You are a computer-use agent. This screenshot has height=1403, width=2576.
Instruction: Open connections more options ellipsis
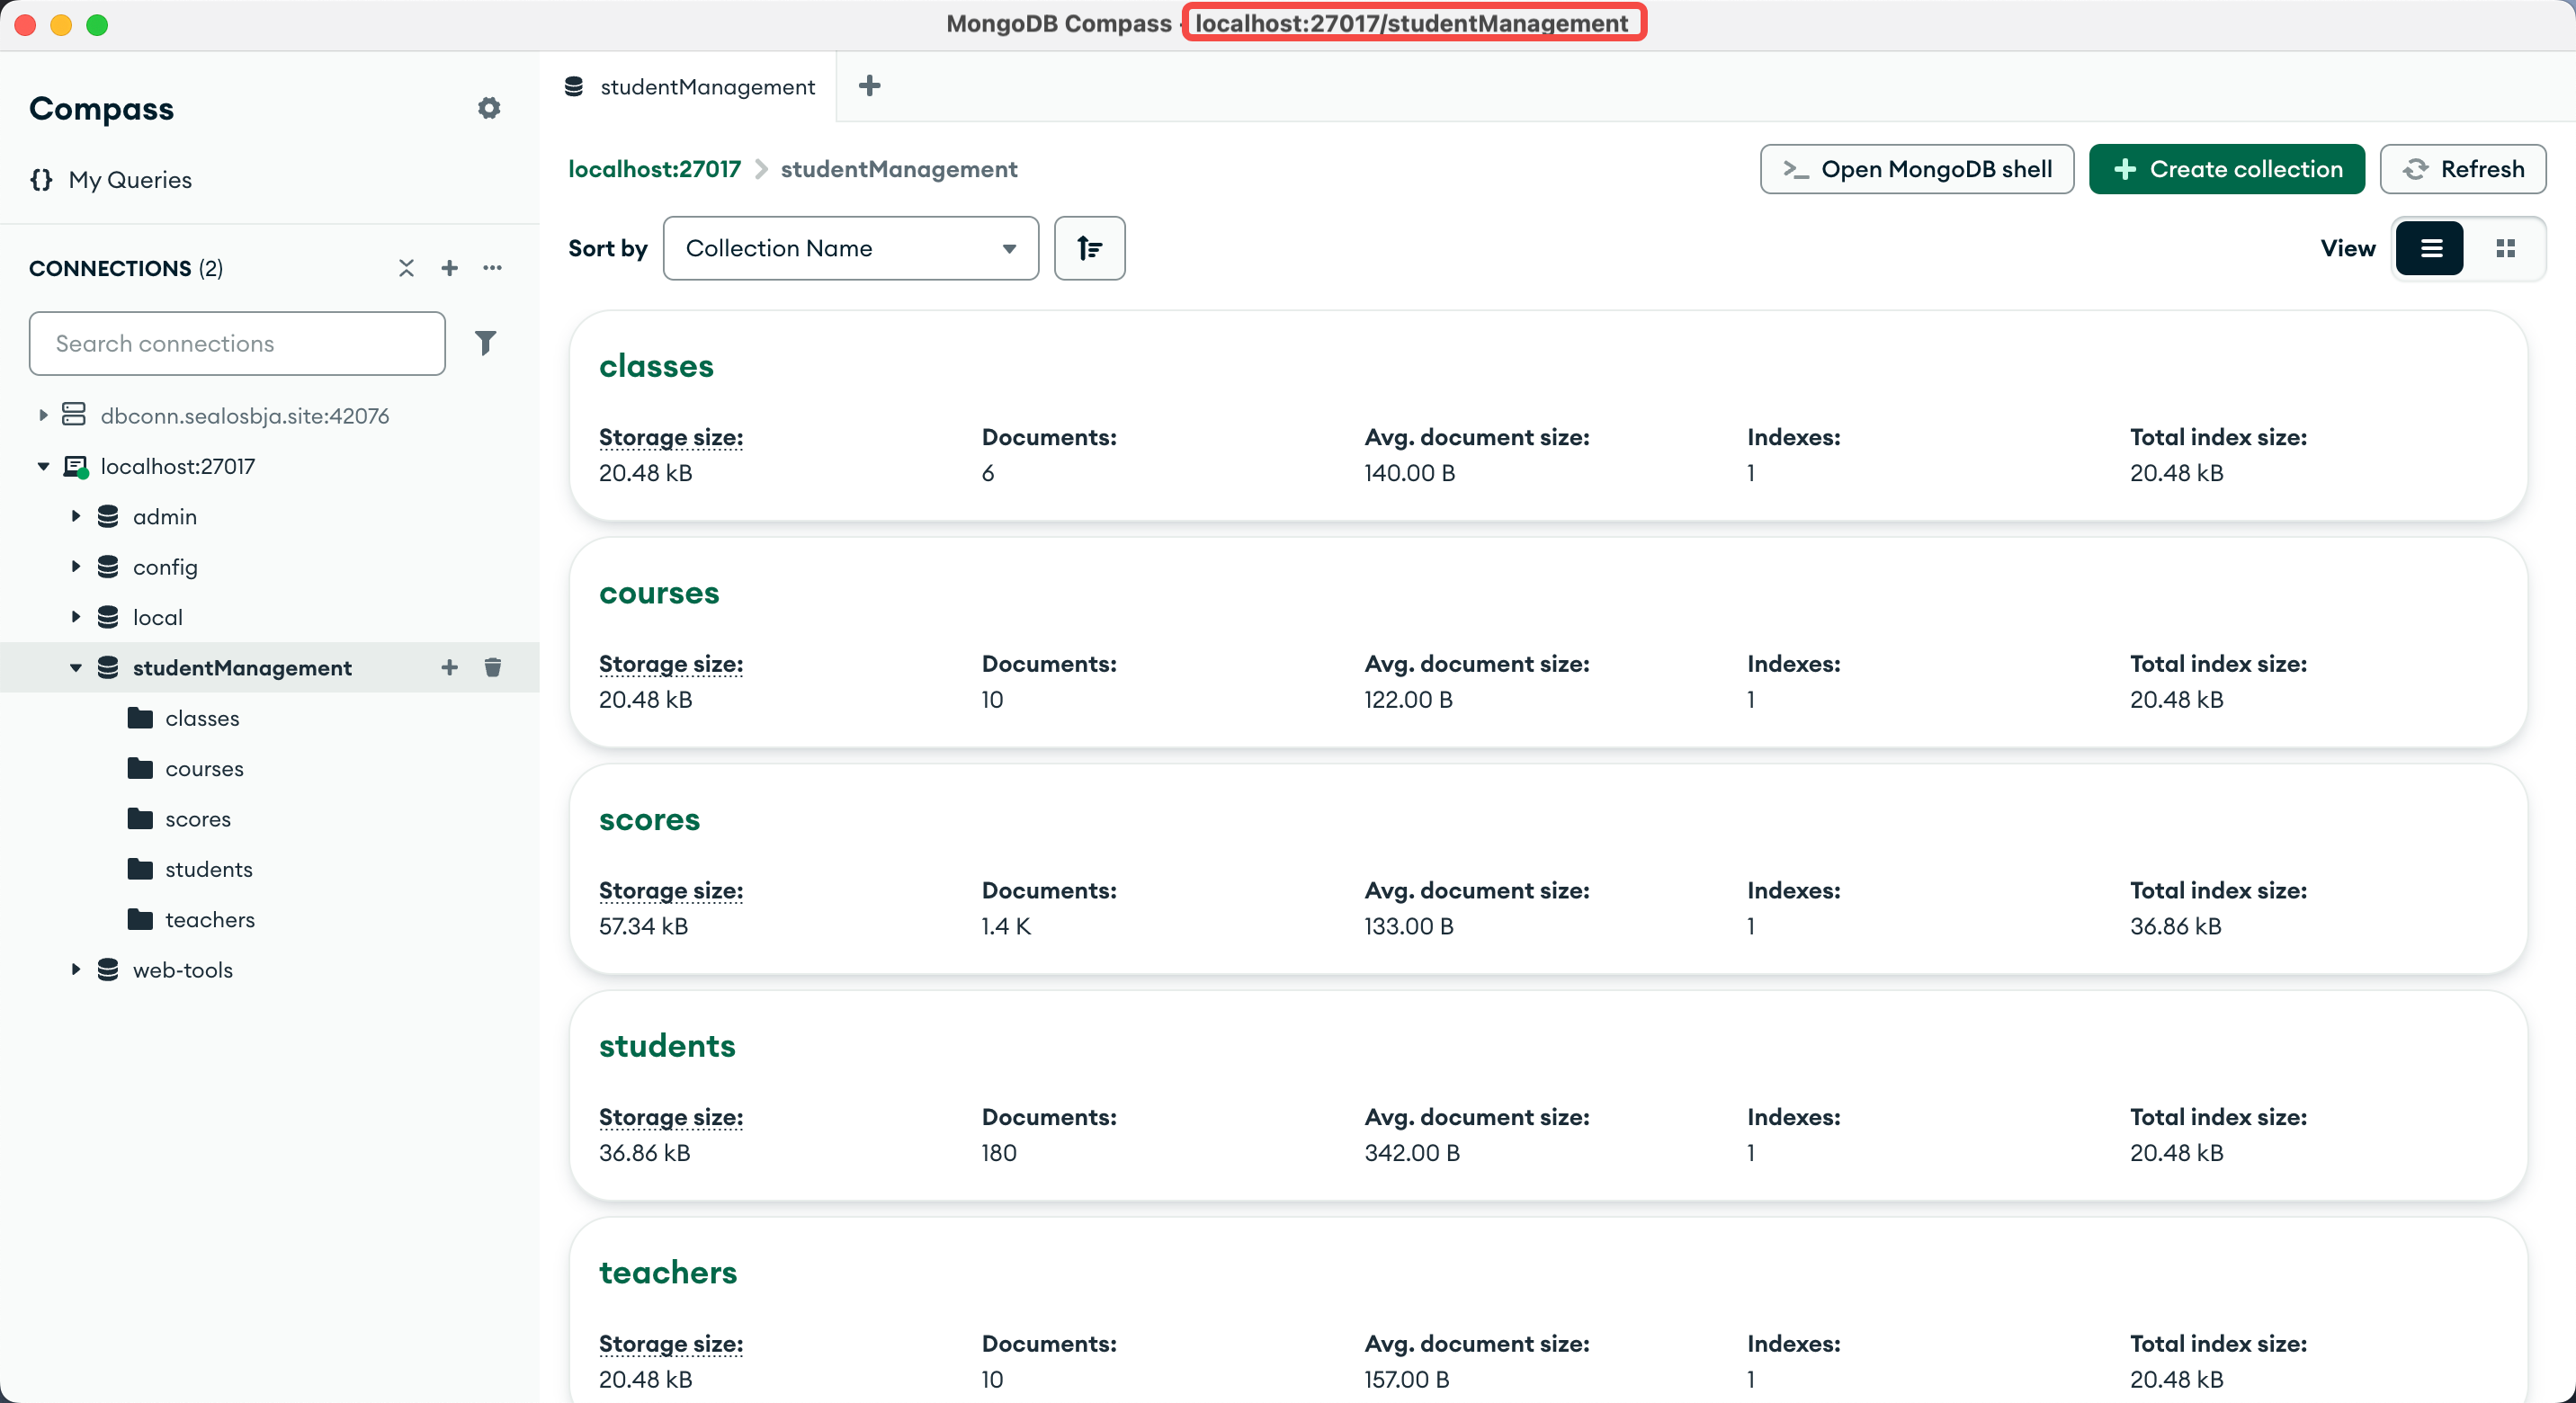pyautogui.click(x=492, y=268)
